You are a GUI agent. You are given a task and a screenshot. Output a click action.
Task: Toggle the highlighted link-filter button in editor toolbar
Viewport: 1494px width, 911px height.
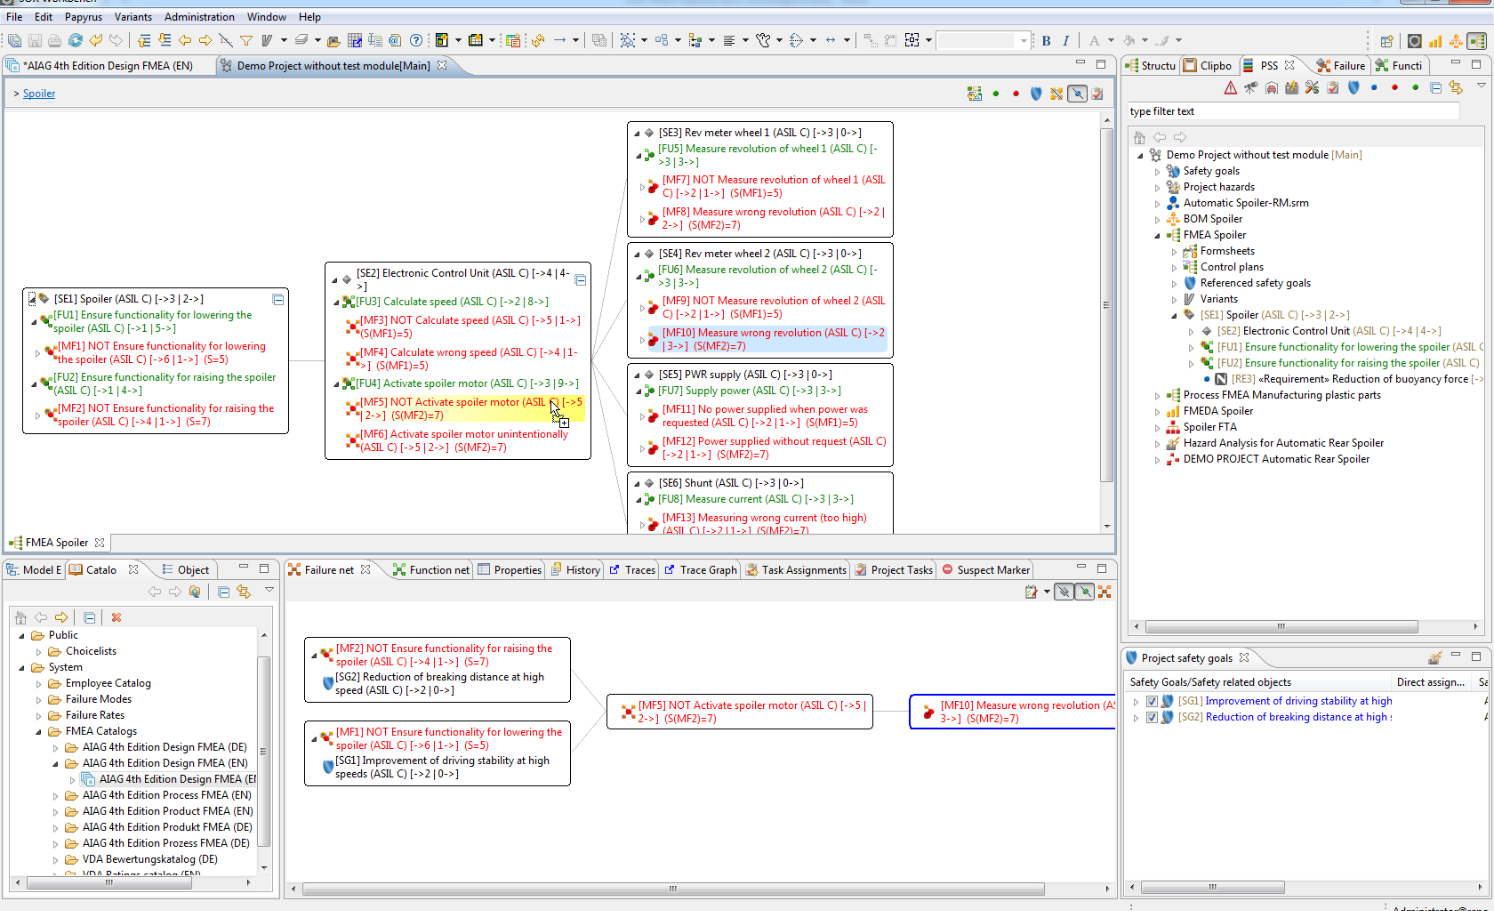pyautogui.click(x=1077, y=94)
